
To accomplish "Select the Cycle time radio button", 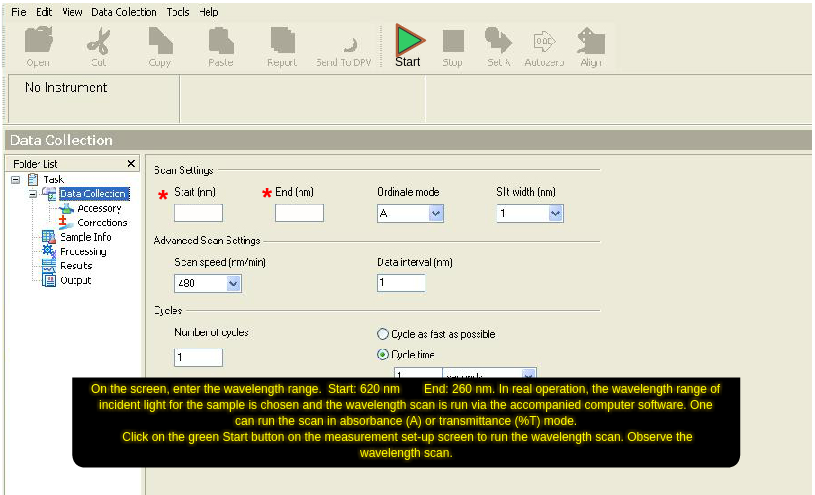I will coord(383,354).
